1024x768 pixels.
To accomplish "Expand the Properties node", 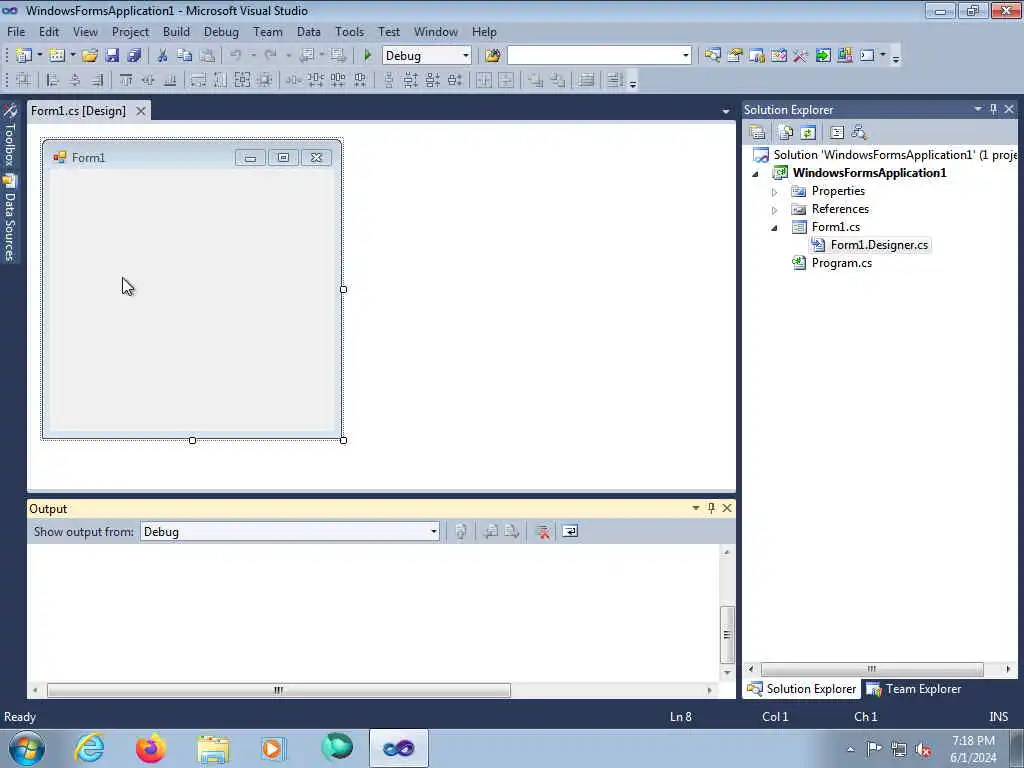I will [x=775, y=192].
